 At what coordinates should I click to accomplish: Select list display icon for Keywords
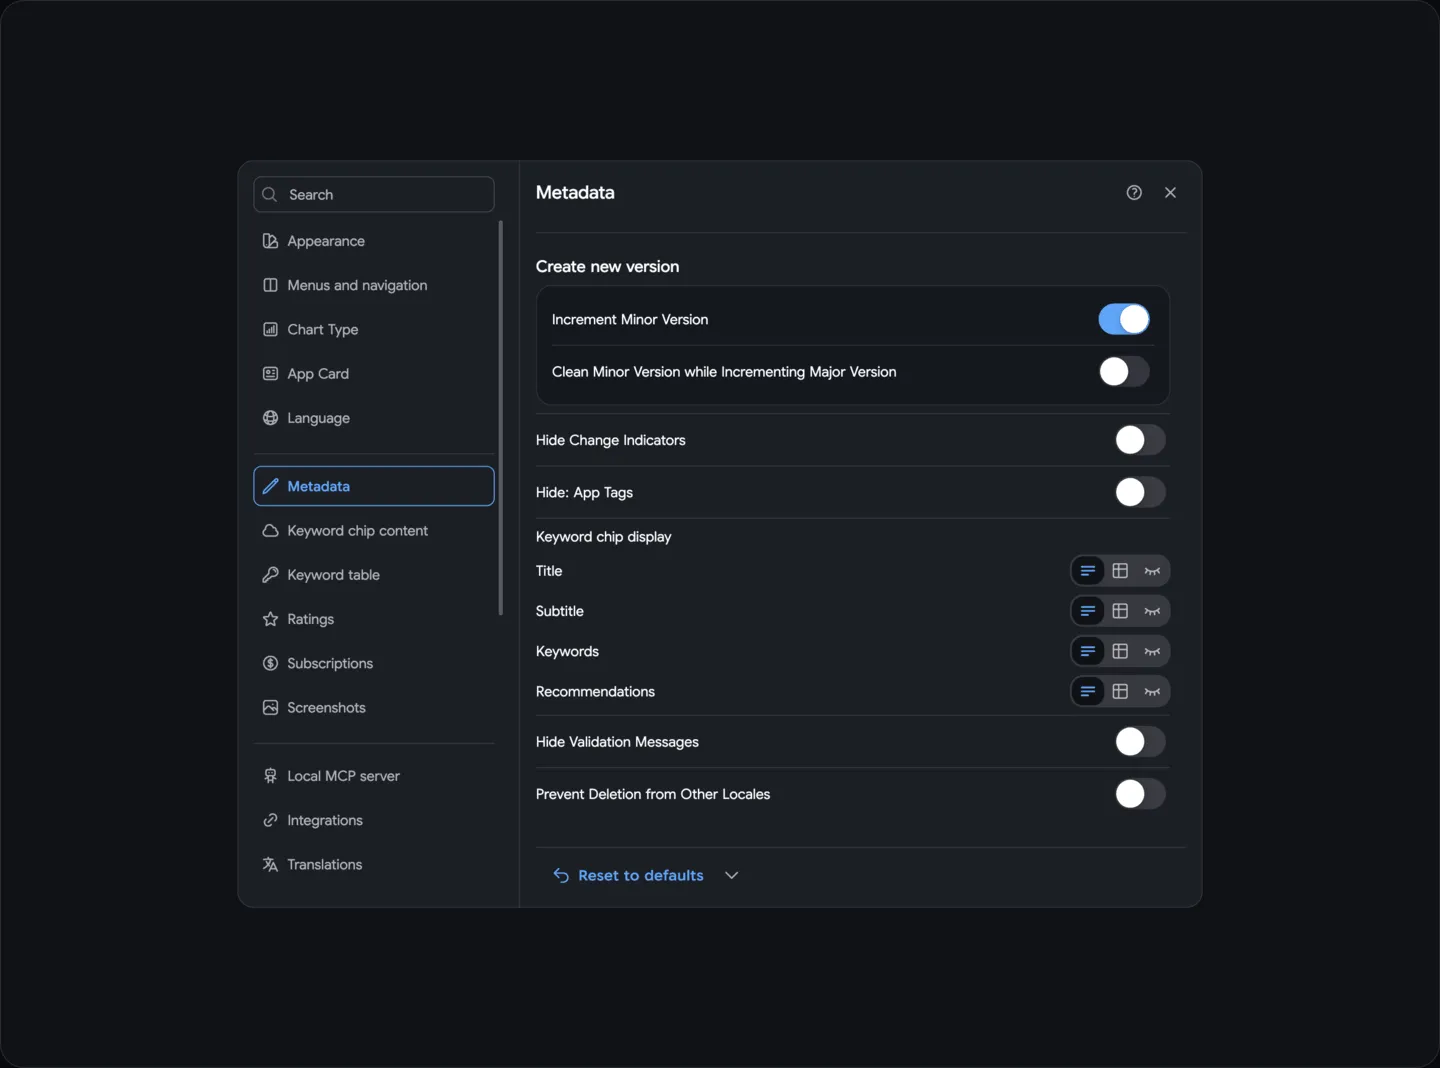[1088, 651]
